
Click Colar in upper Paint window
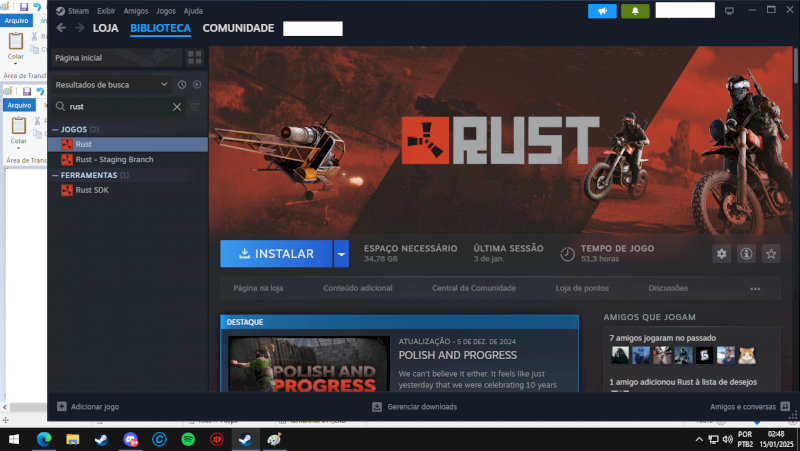[15, 46]
